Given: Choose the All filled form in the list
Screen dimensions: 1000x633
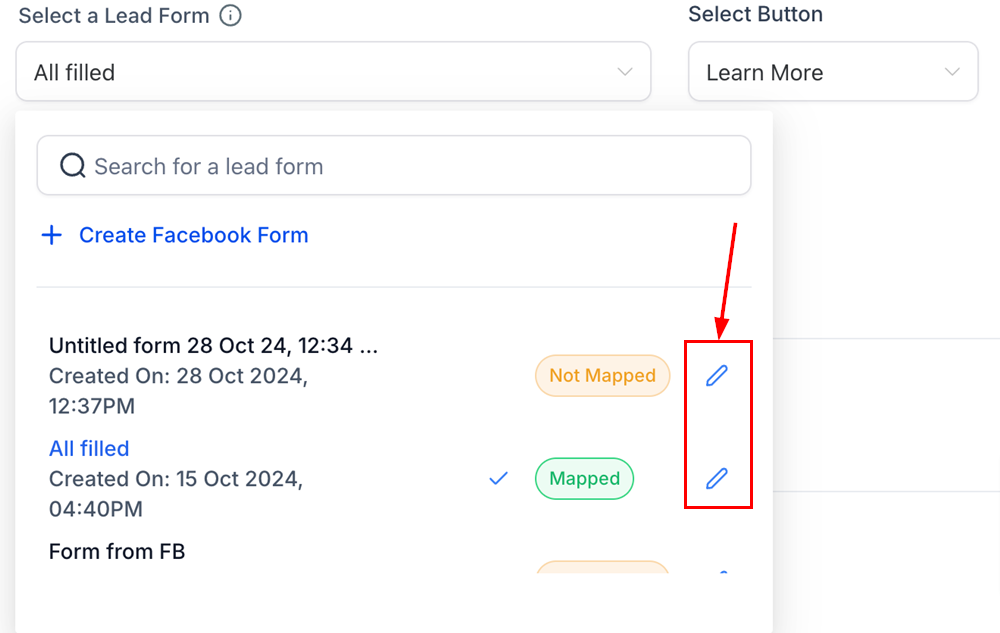Looking at the screenshot, I should click(89, 449).
